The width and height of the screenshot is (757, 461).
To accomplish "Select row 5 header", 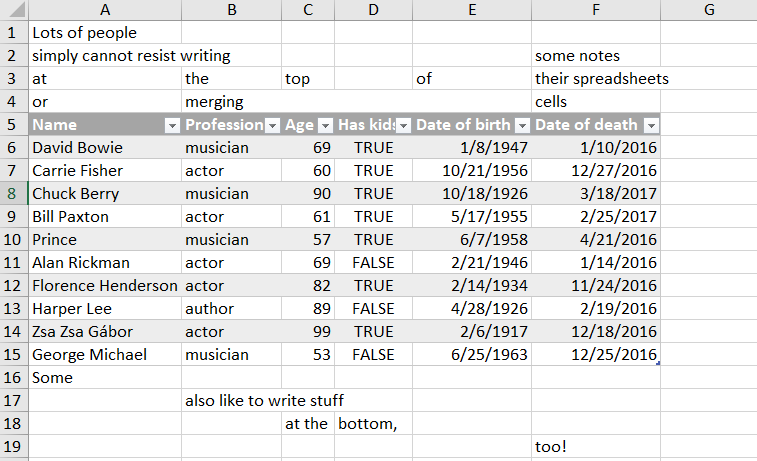I will [13, 125].
